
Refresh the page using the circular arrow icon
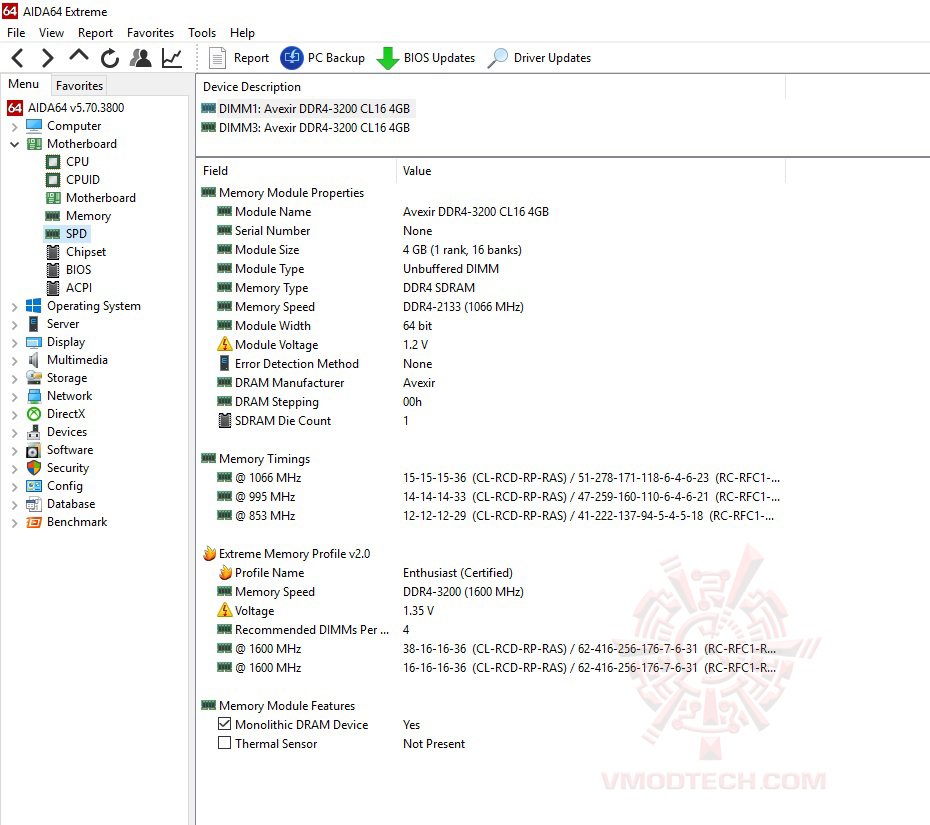[110, 58]
